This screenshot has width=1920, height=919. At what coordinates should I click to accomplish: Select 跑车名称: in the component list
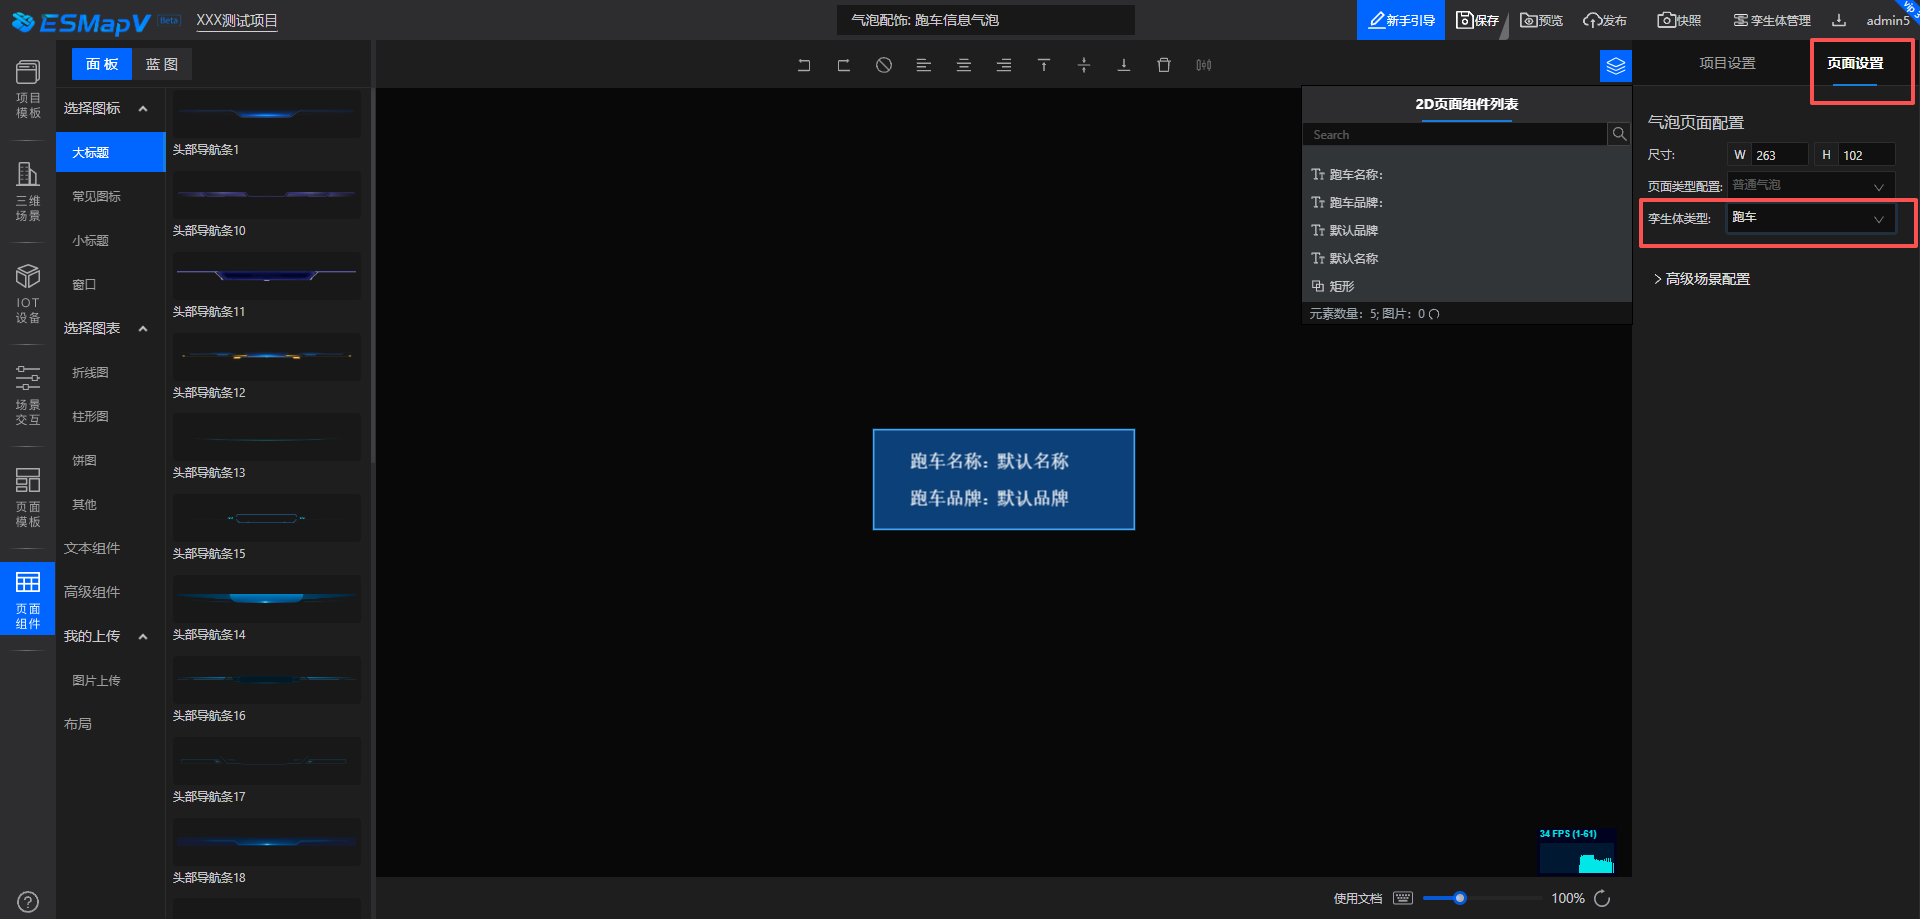click(x=1466, y=174)
